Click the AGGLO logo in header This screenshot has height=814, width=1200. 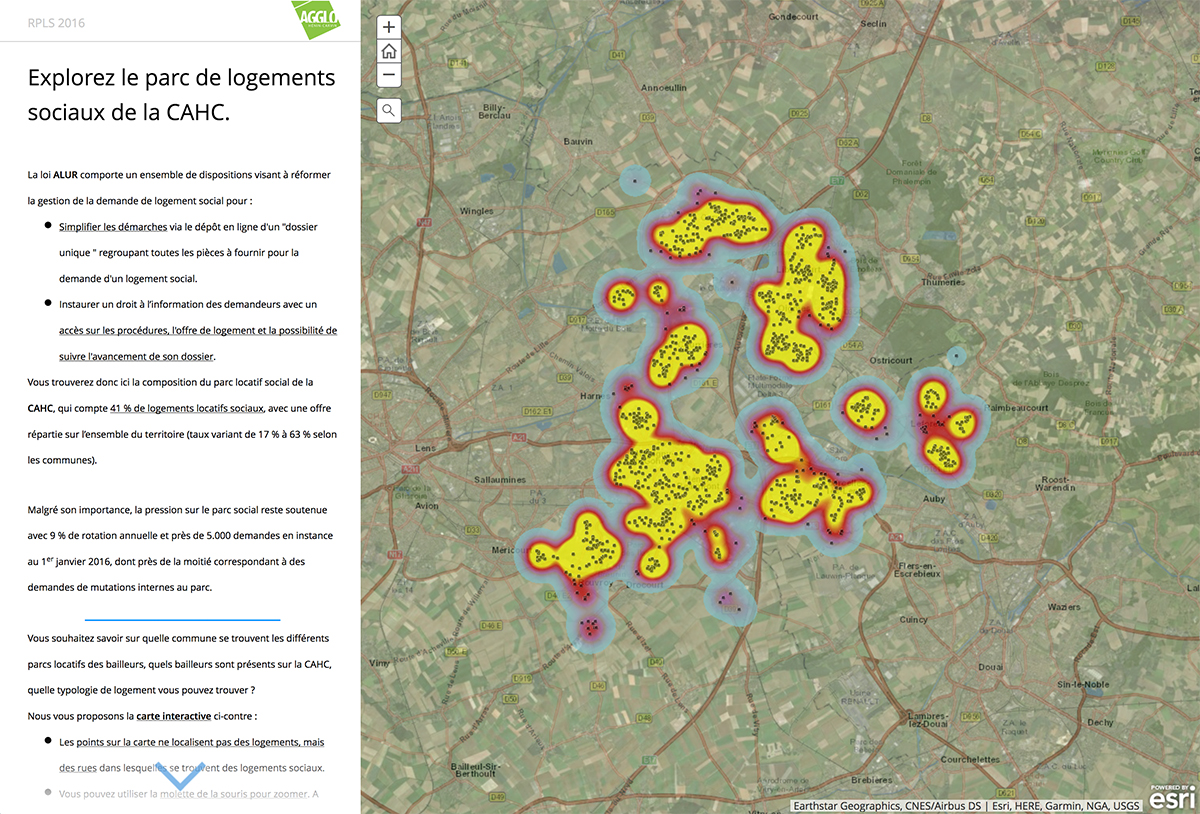pyautogui.click(x=315, y=20)
